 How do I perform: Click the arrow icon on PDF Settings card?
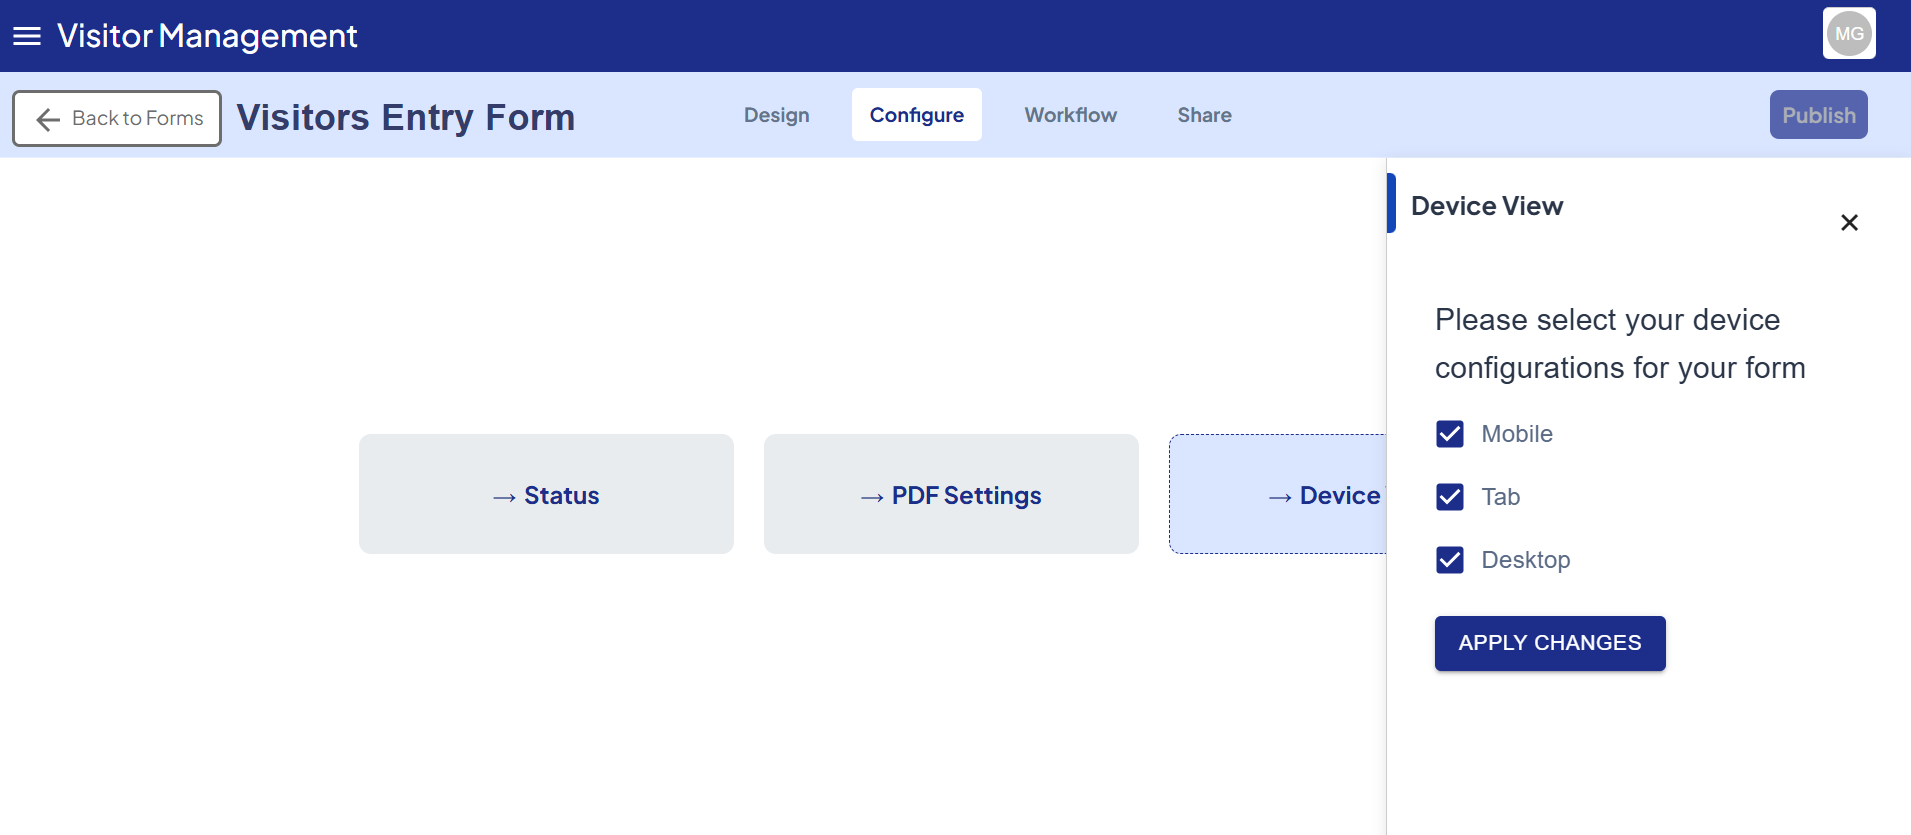coord(872,497)
